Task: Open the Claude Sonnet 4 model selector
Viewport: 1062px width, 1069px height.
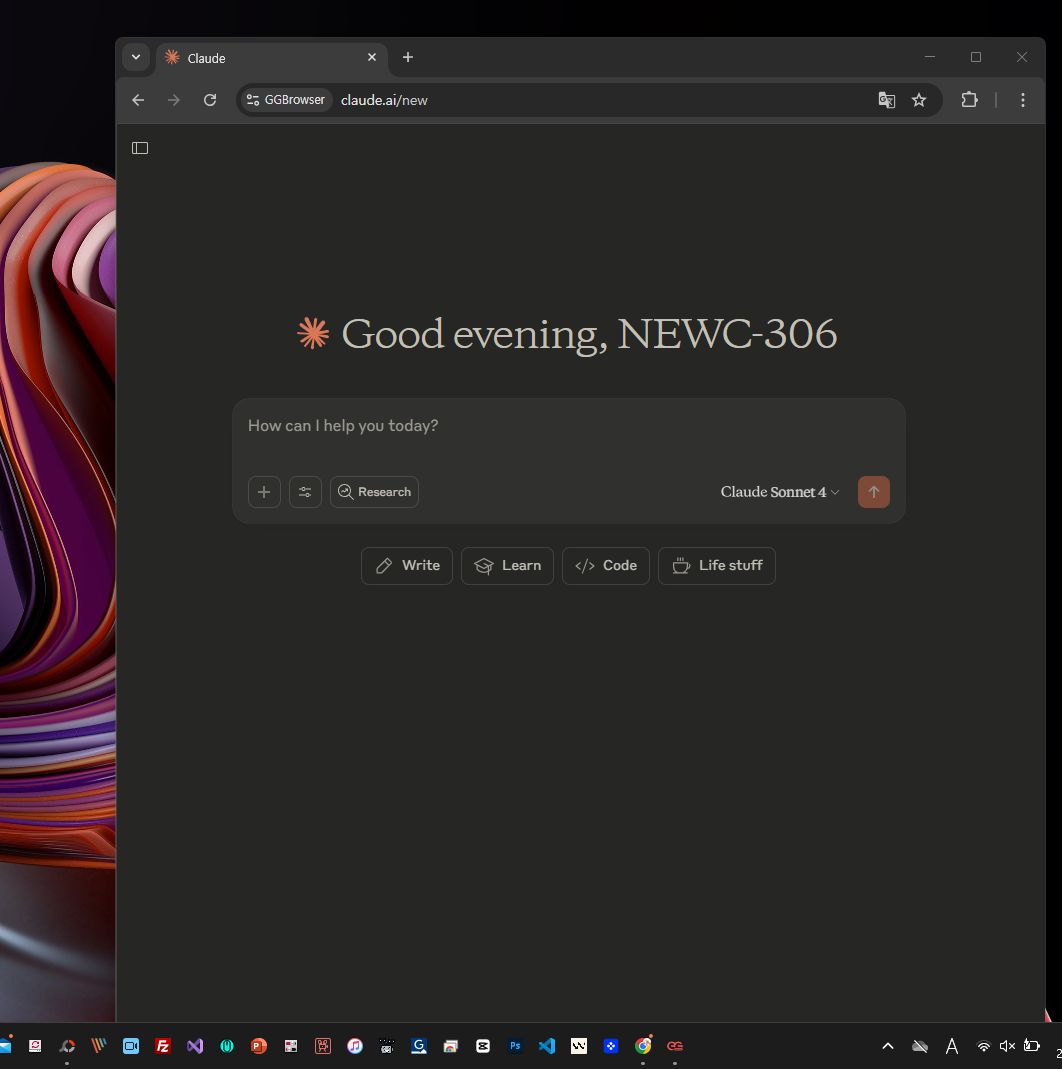Action: click(780, 492)
